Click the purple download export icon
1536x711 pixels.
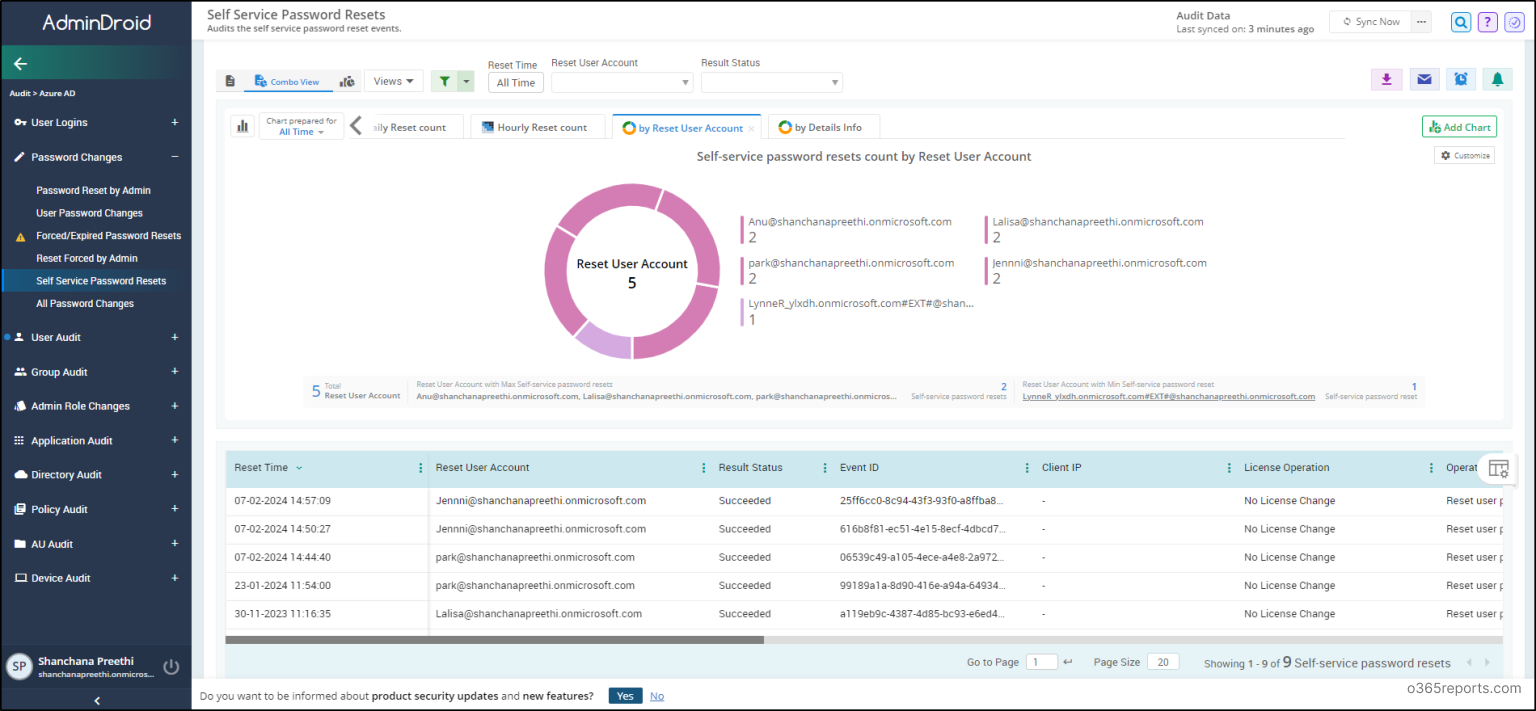point(1386,79)
